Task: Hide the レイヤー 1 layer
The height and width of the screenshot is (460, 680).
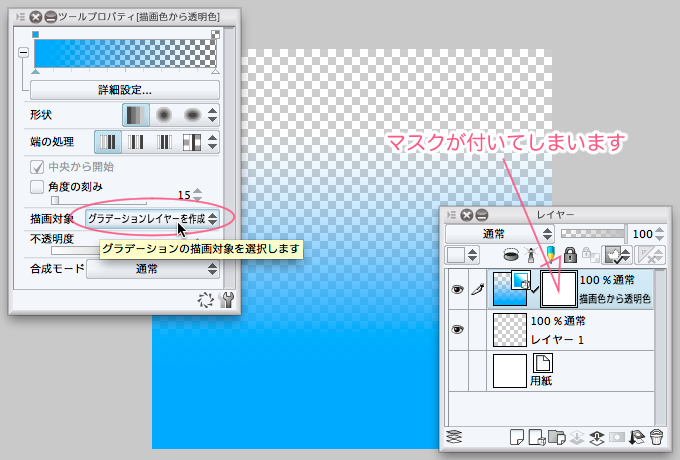Action: [x=457, y=329]
